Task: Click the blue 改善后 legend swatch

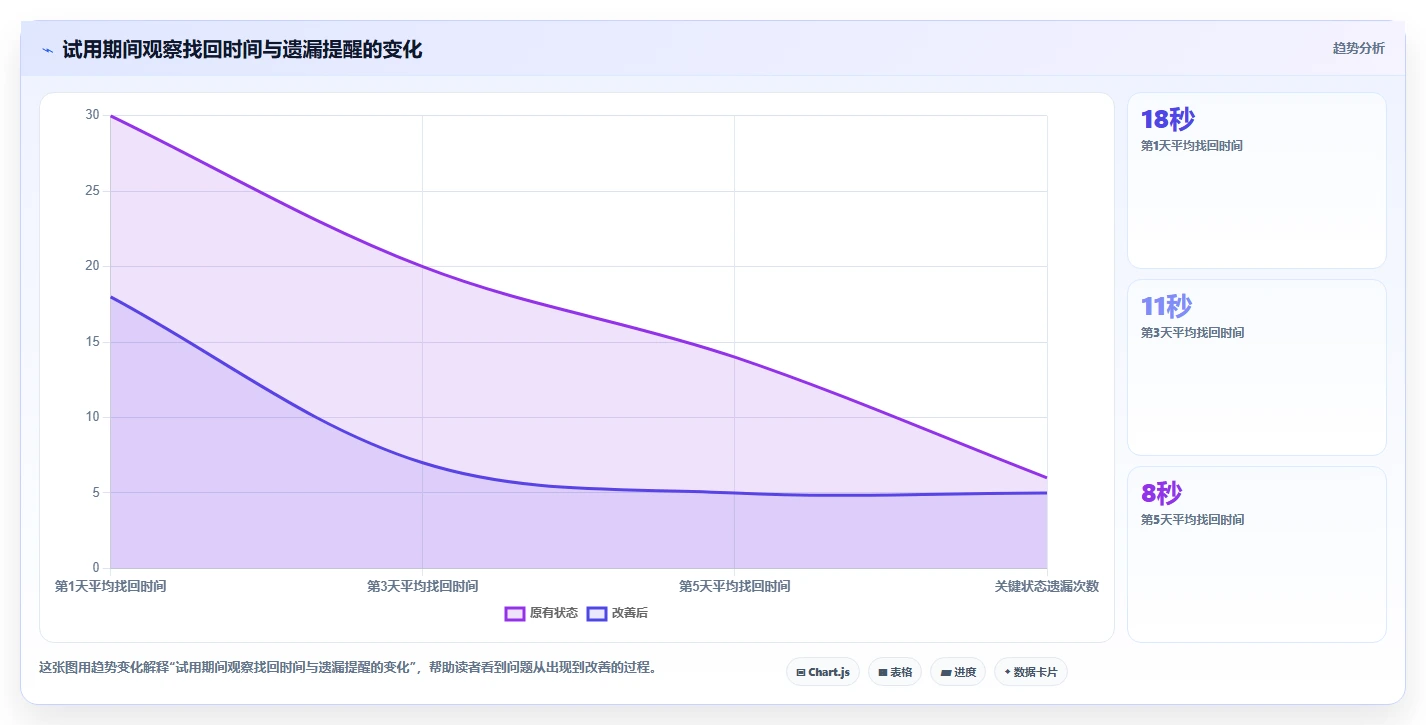Action: [596, 613]
